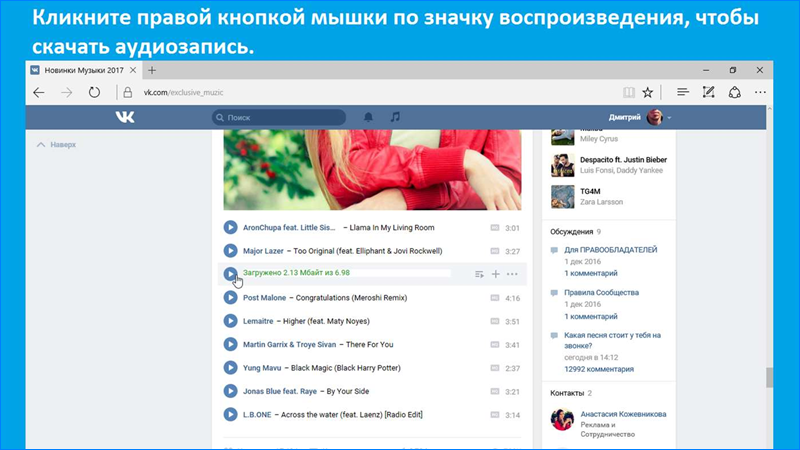The height and width of the screenshot is (450, 800).
Task: Show lyrics icon for Lemaitre track
Action: click(x=494, y=321)
